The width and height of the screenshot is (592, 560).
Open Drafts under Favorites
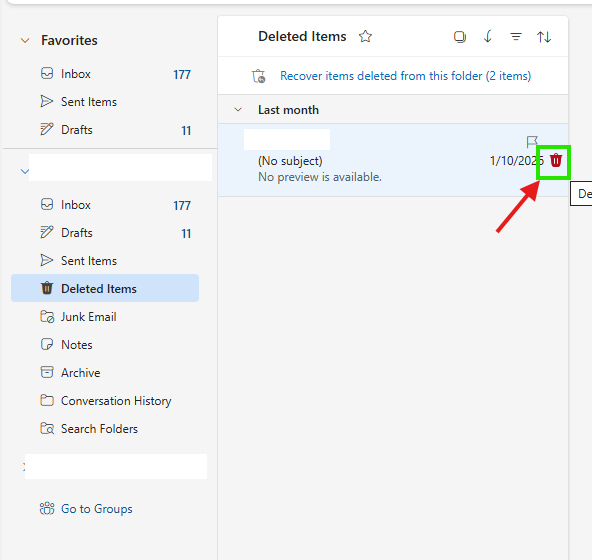pos(105,130)
